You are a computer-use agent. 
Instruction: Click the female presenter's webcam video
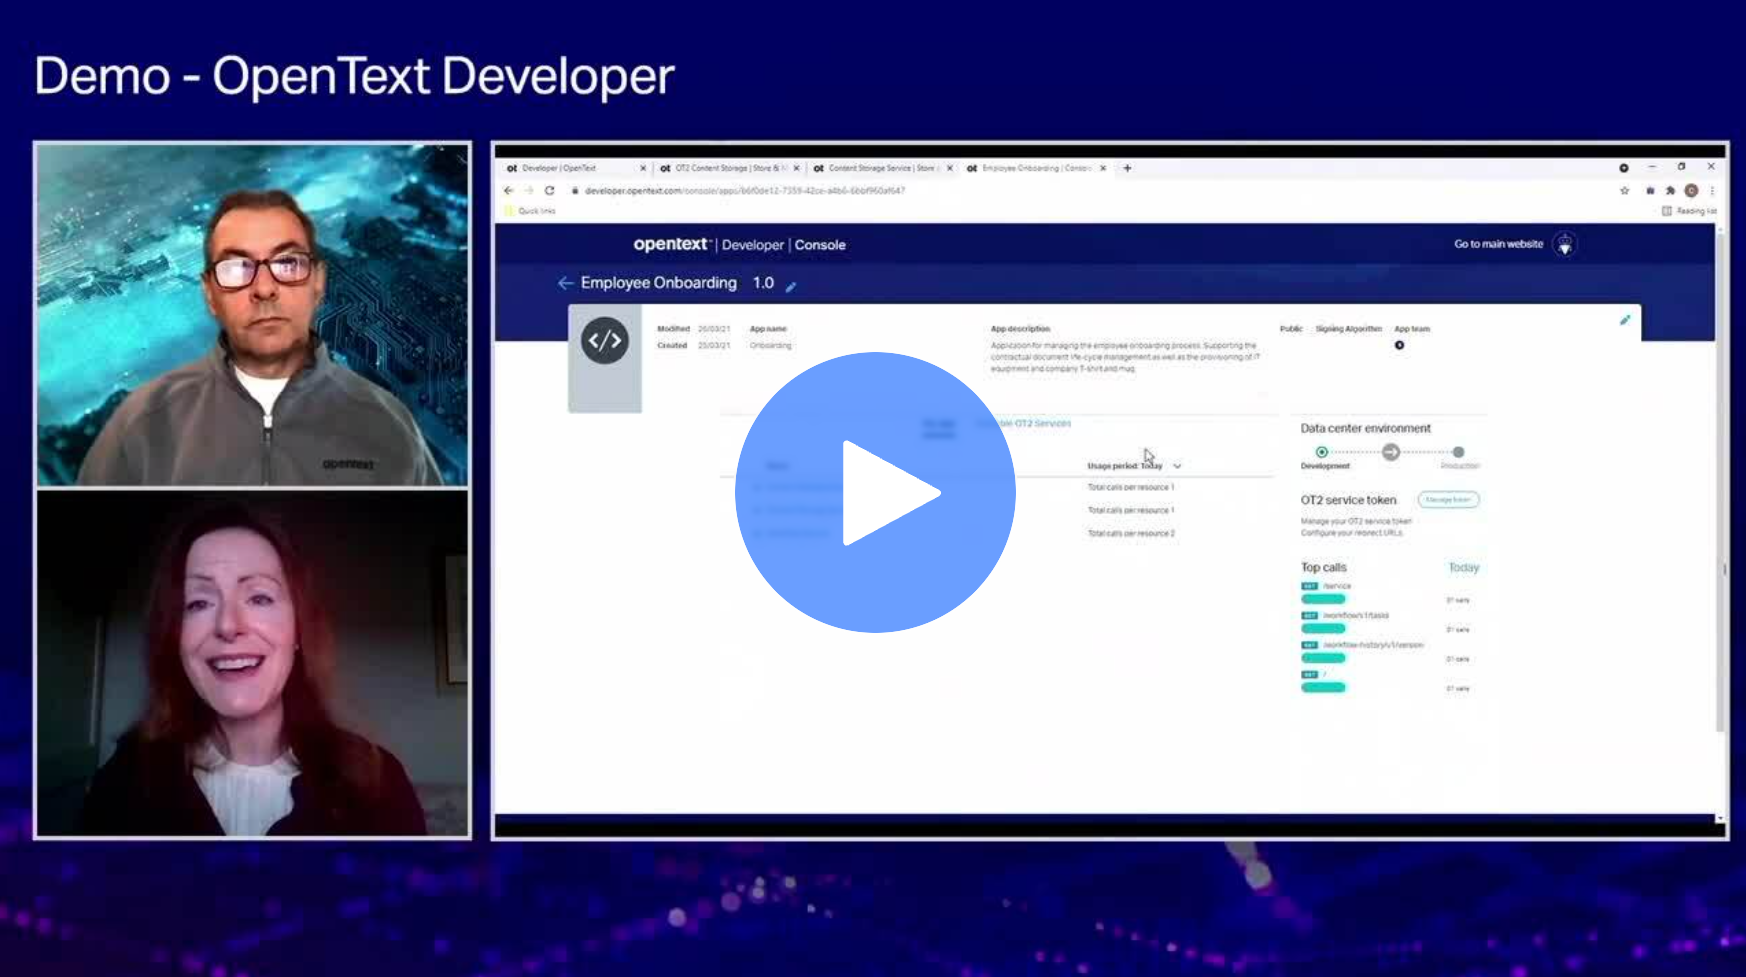252,663
